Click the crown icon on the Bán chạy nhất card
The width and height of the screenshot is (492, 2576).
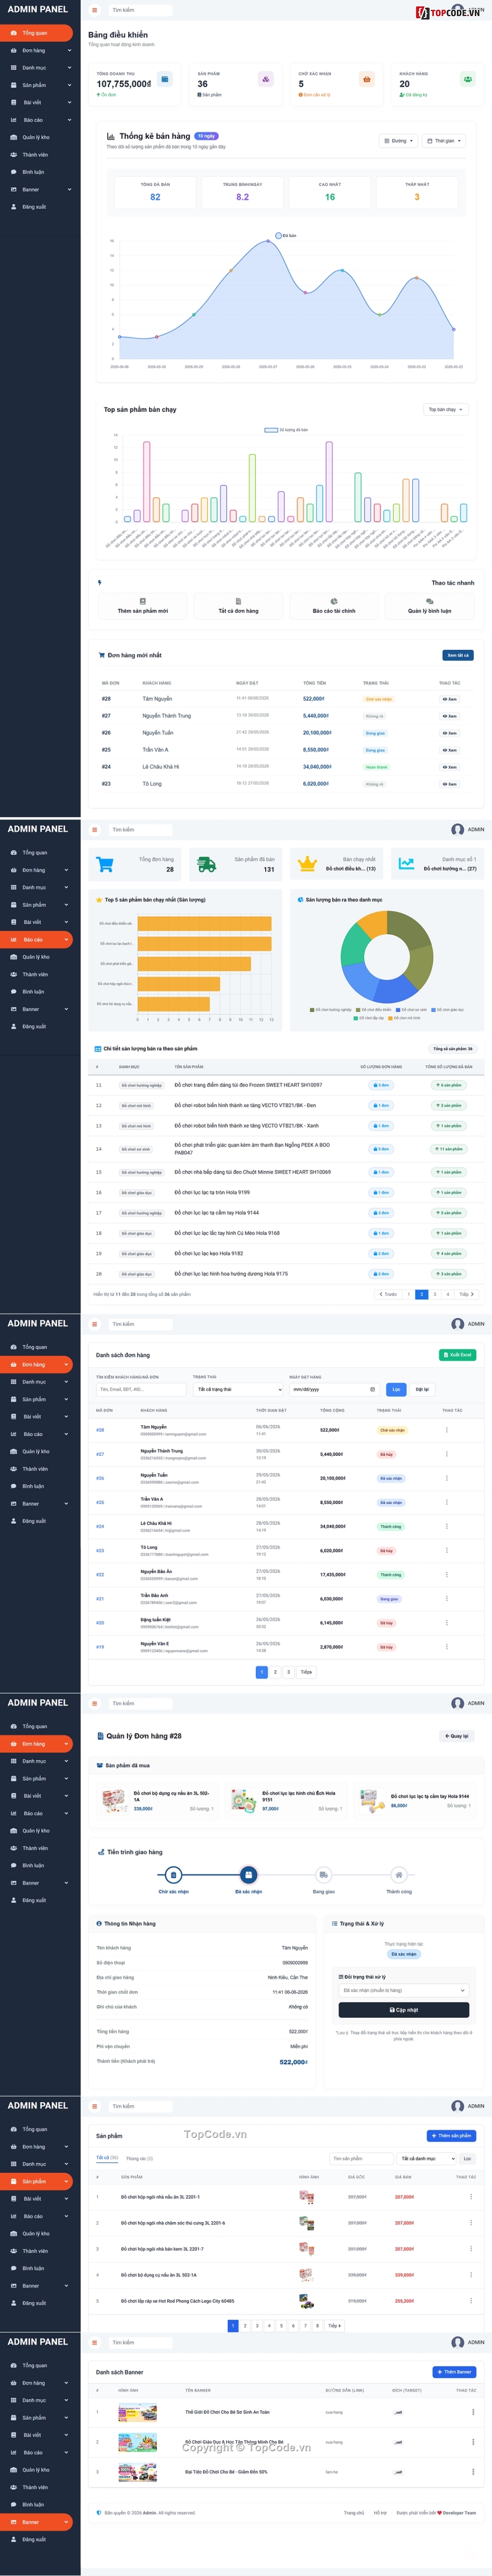pyautogui.click(x=307, y=863)
